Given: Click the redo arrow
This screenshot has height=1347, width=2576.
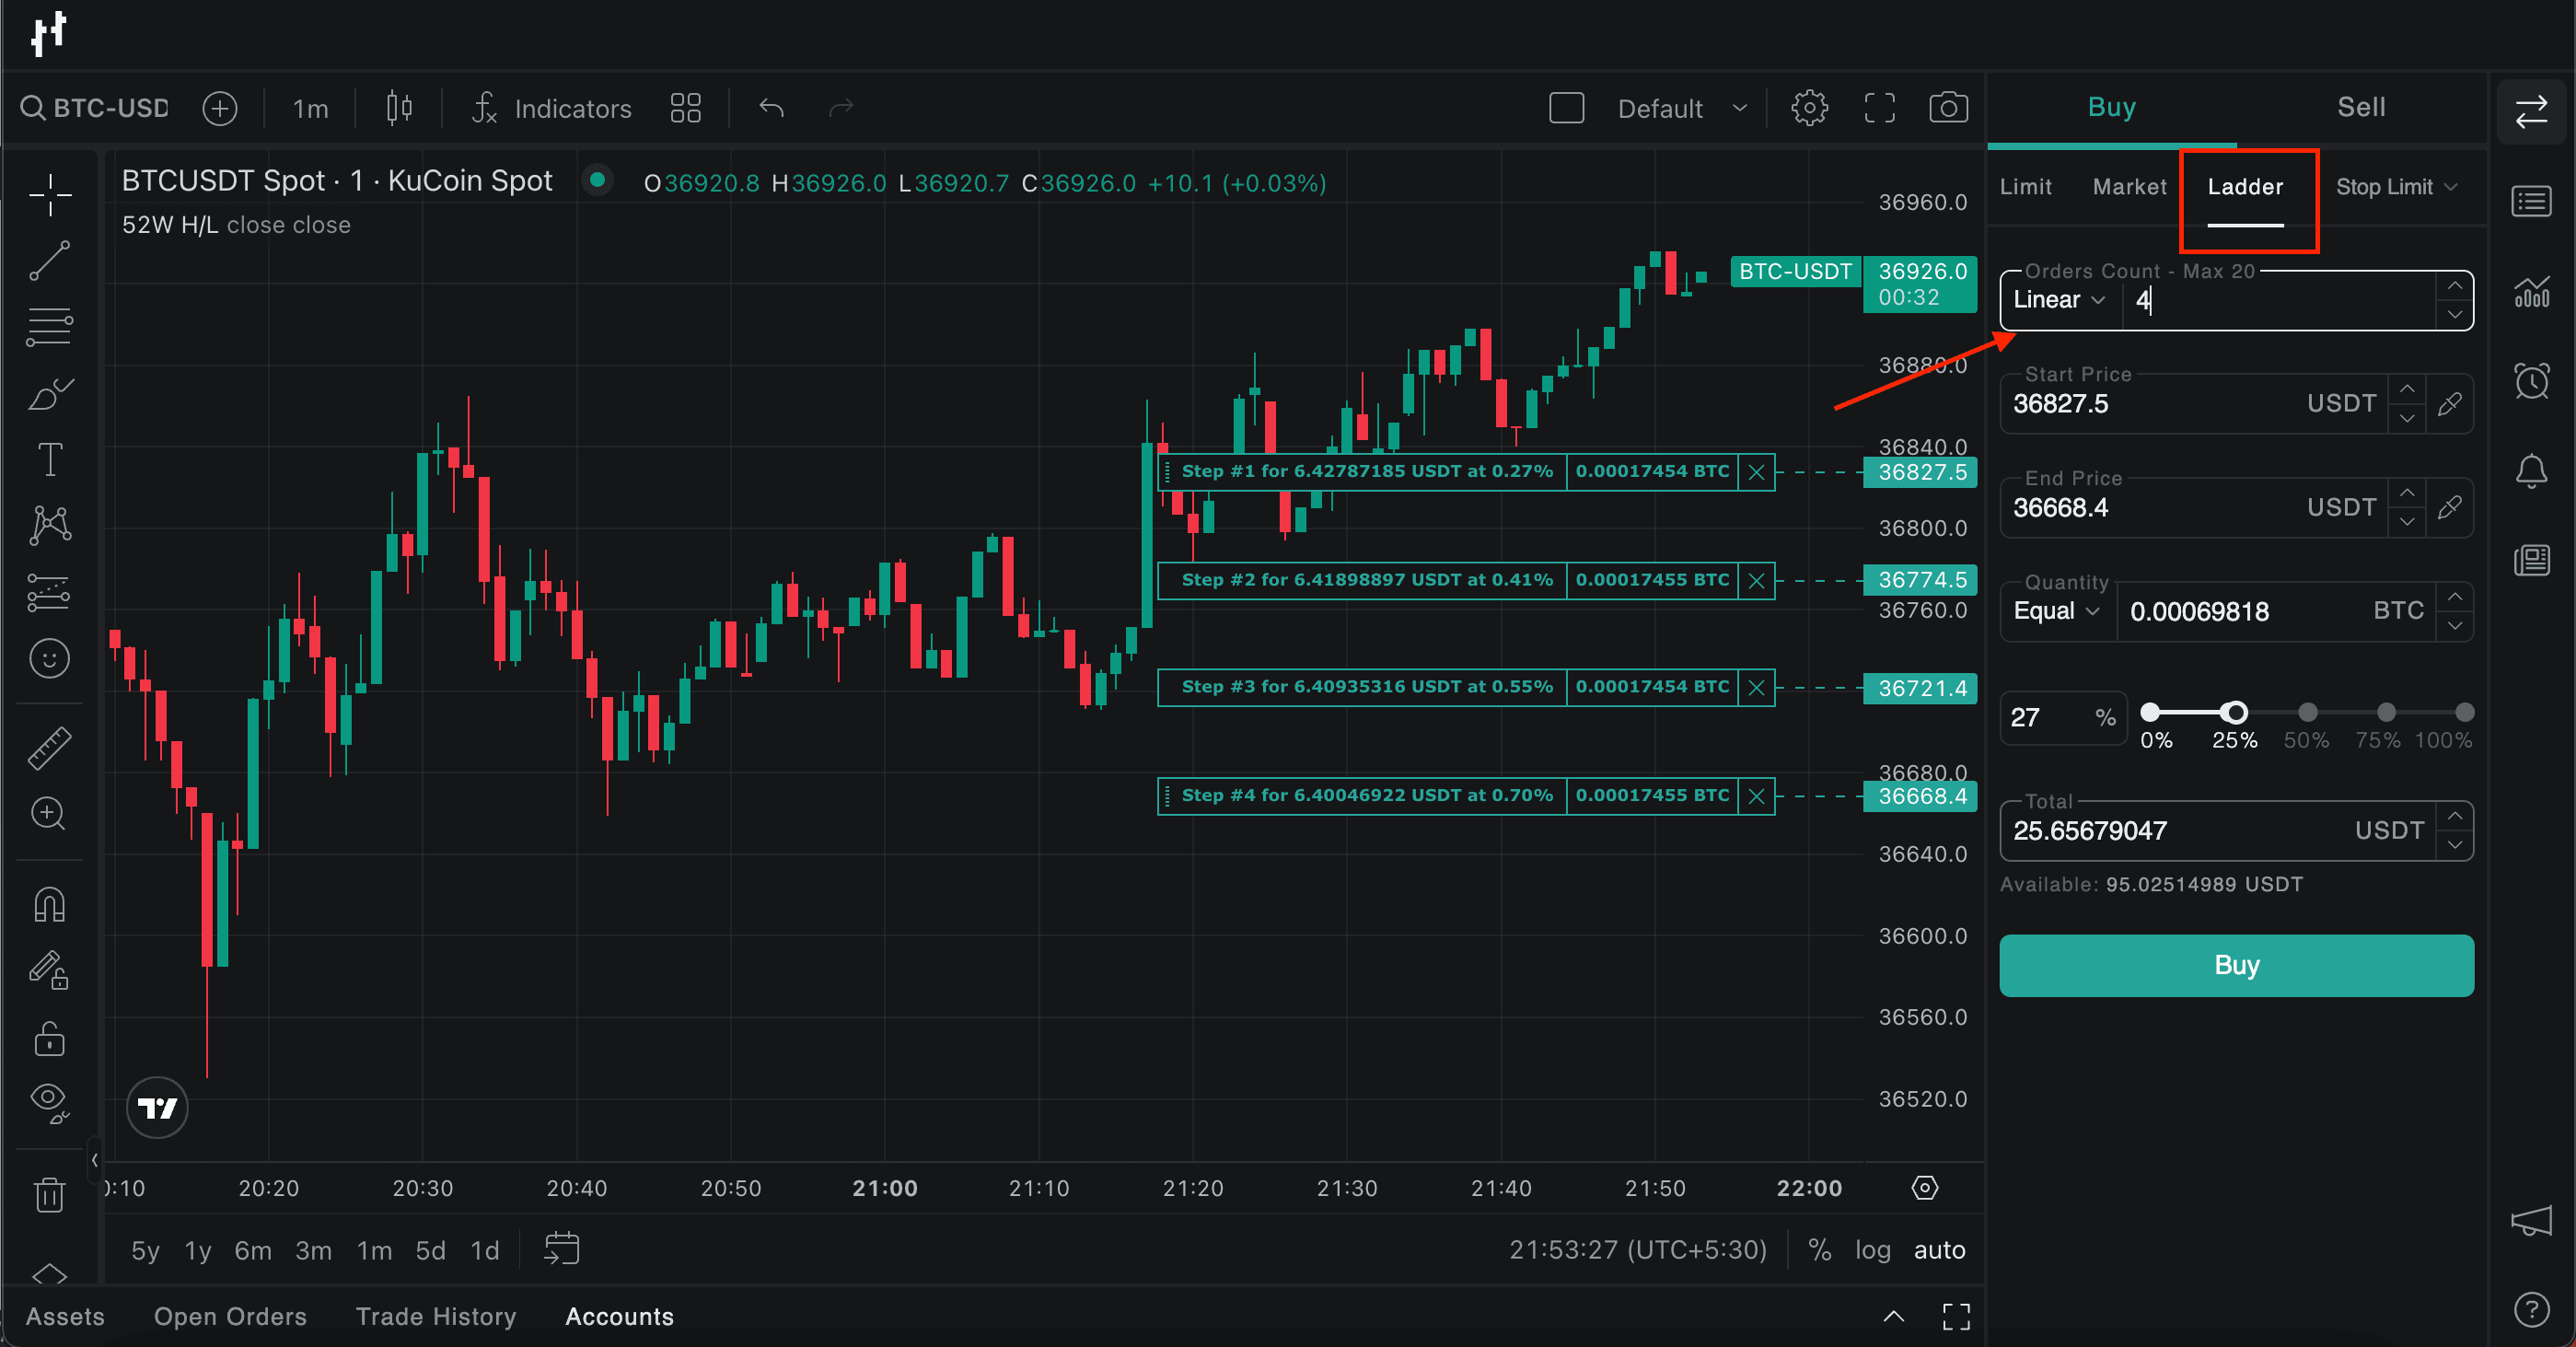Looking at the screenshot, I should (841, 108).
